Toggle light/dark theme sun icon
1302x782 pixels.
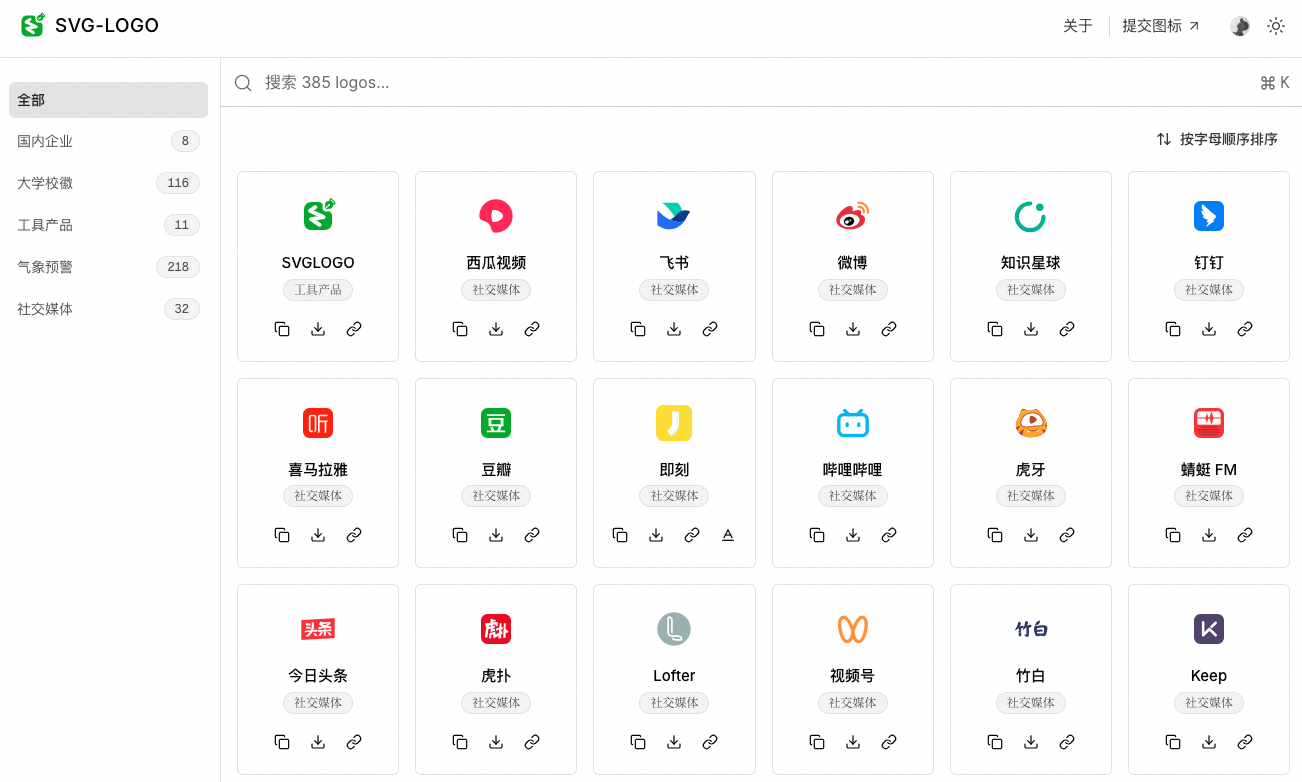1276,26
